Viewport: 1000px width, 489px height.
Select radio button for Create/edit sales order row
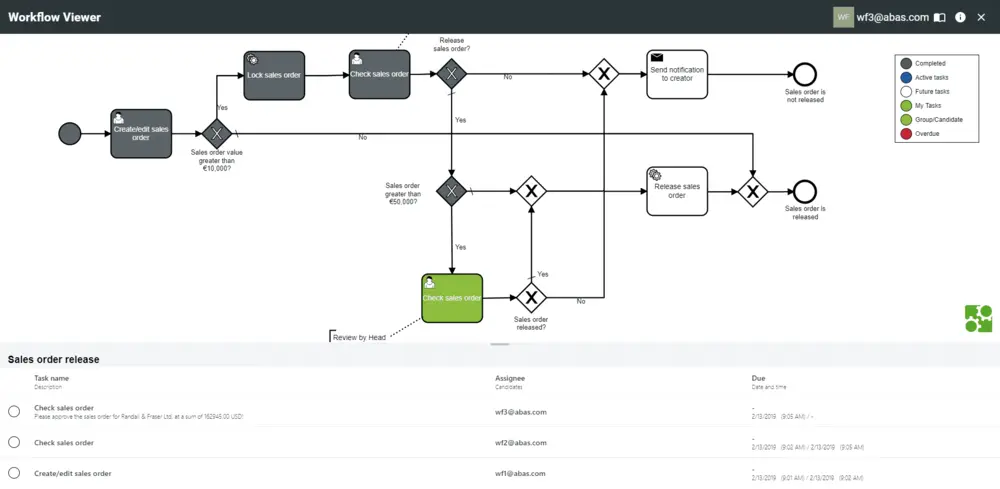click(14, 472)
